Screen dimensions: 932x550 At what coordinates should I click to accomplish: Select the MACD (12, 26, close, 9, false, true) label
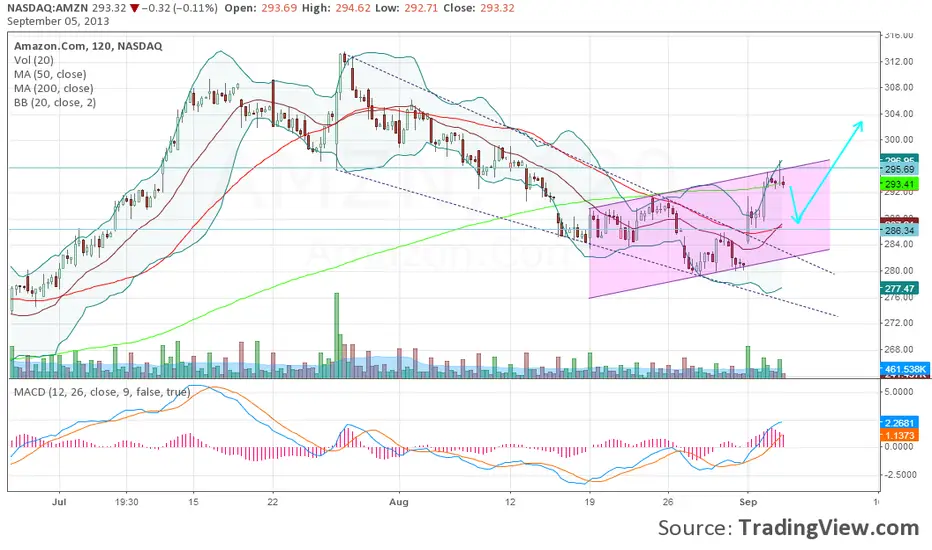[x=102, y=392]
